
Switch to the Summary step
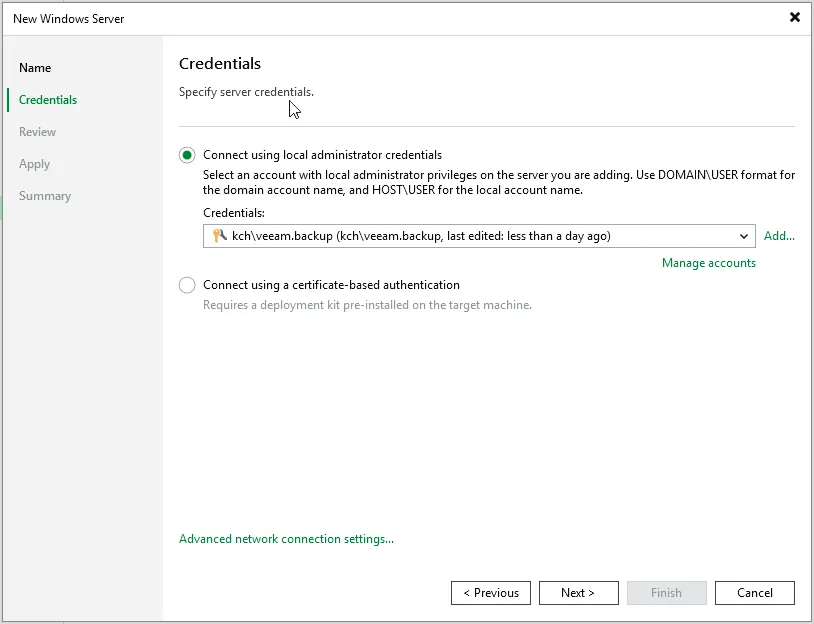point(45,196)
